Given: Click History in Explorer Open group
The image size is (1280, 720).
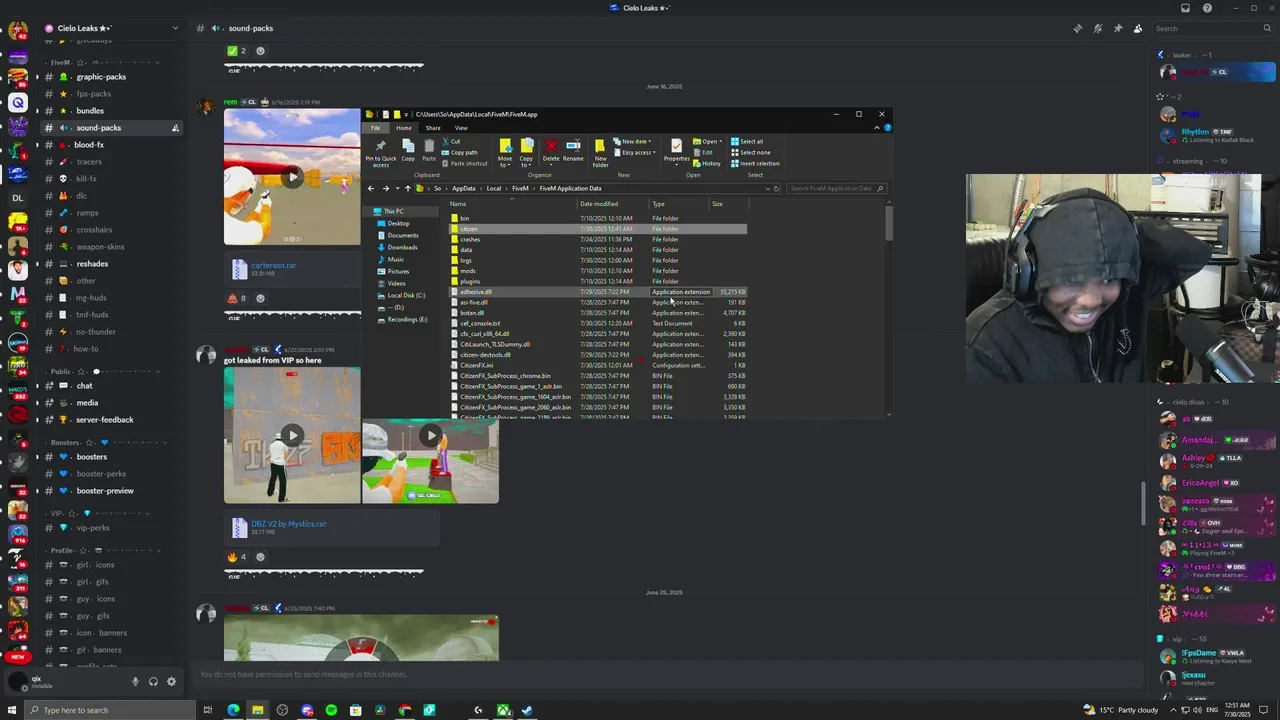Looking at the screenshot, I should 708,163.
